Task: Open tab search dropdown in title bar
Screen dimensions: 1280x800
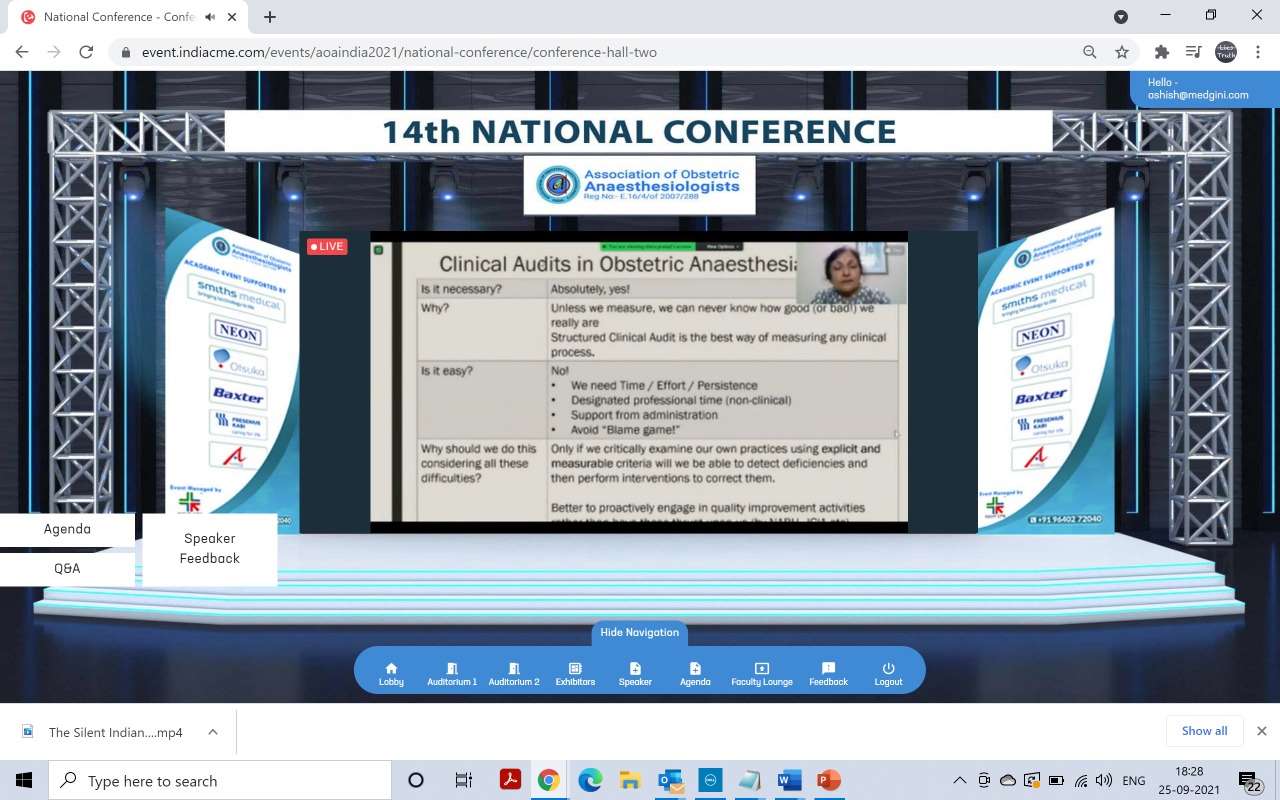Action: coord(1121,17)
